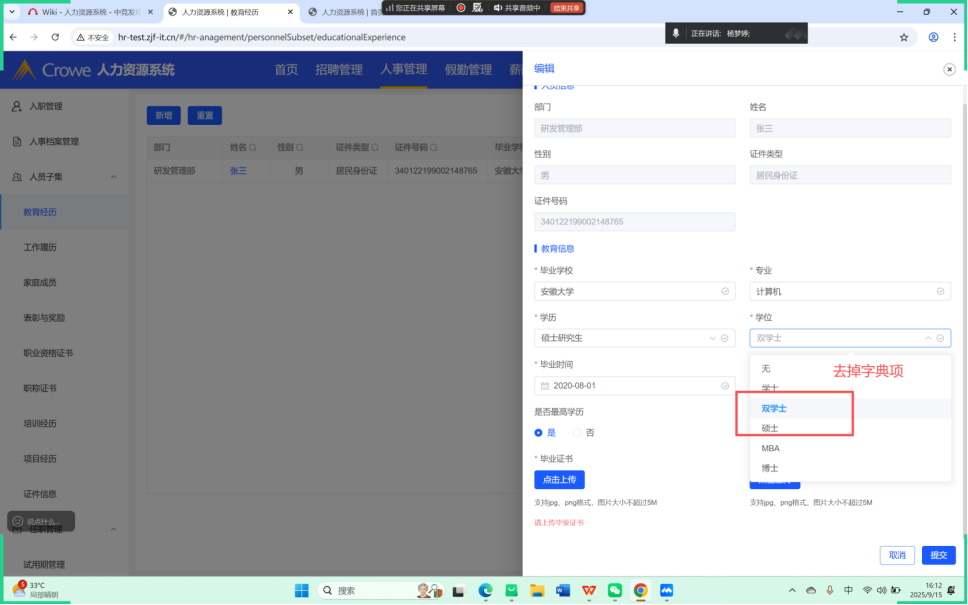The image size is (968, 605).
Task: Click the red record icon in sharing bar
Action: pyautogui.click(x=461, y=8)
